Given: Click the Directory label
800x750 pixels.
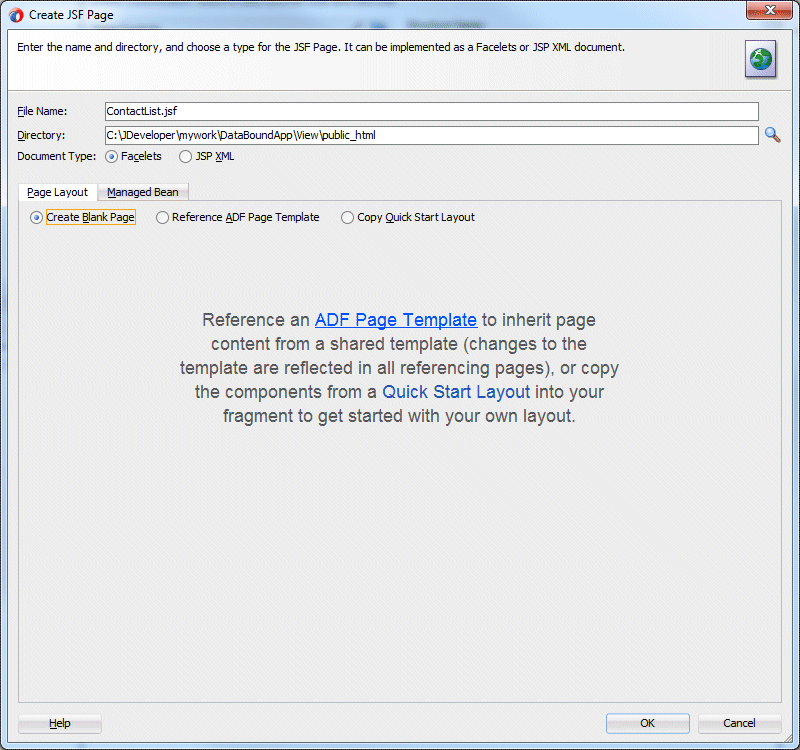Looking at the screenshot, I should click(x=41, y=135).
